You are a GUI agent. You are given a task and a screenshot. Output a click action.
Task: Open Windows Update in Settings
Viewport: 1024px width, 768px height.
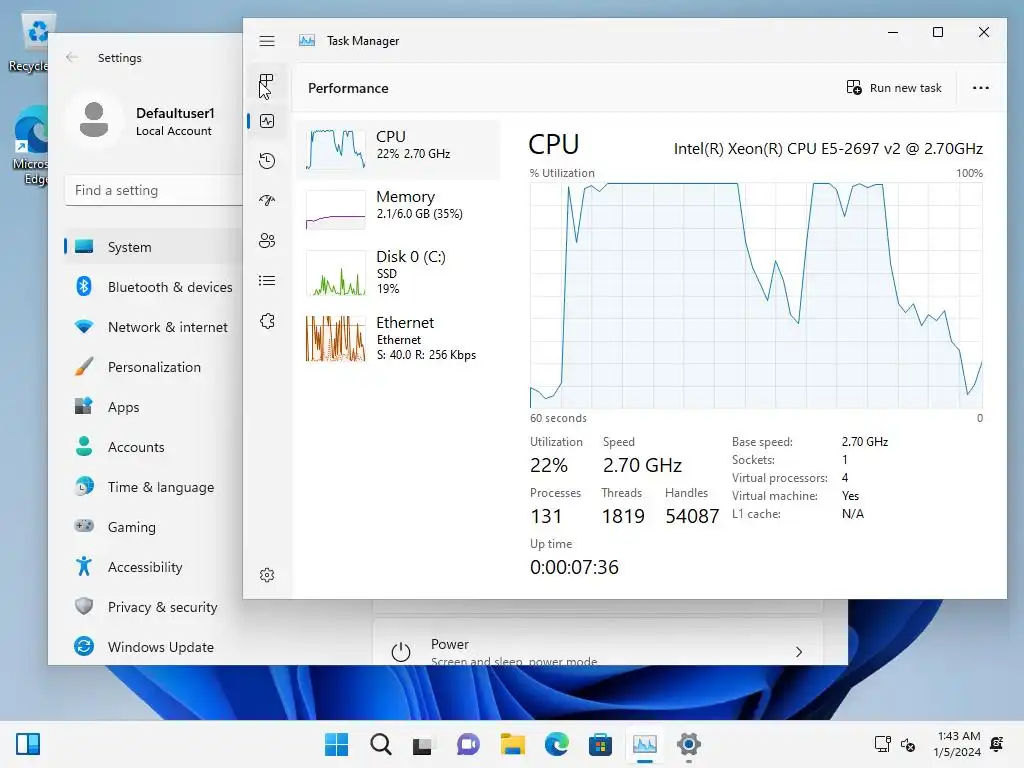coord(154,647)
